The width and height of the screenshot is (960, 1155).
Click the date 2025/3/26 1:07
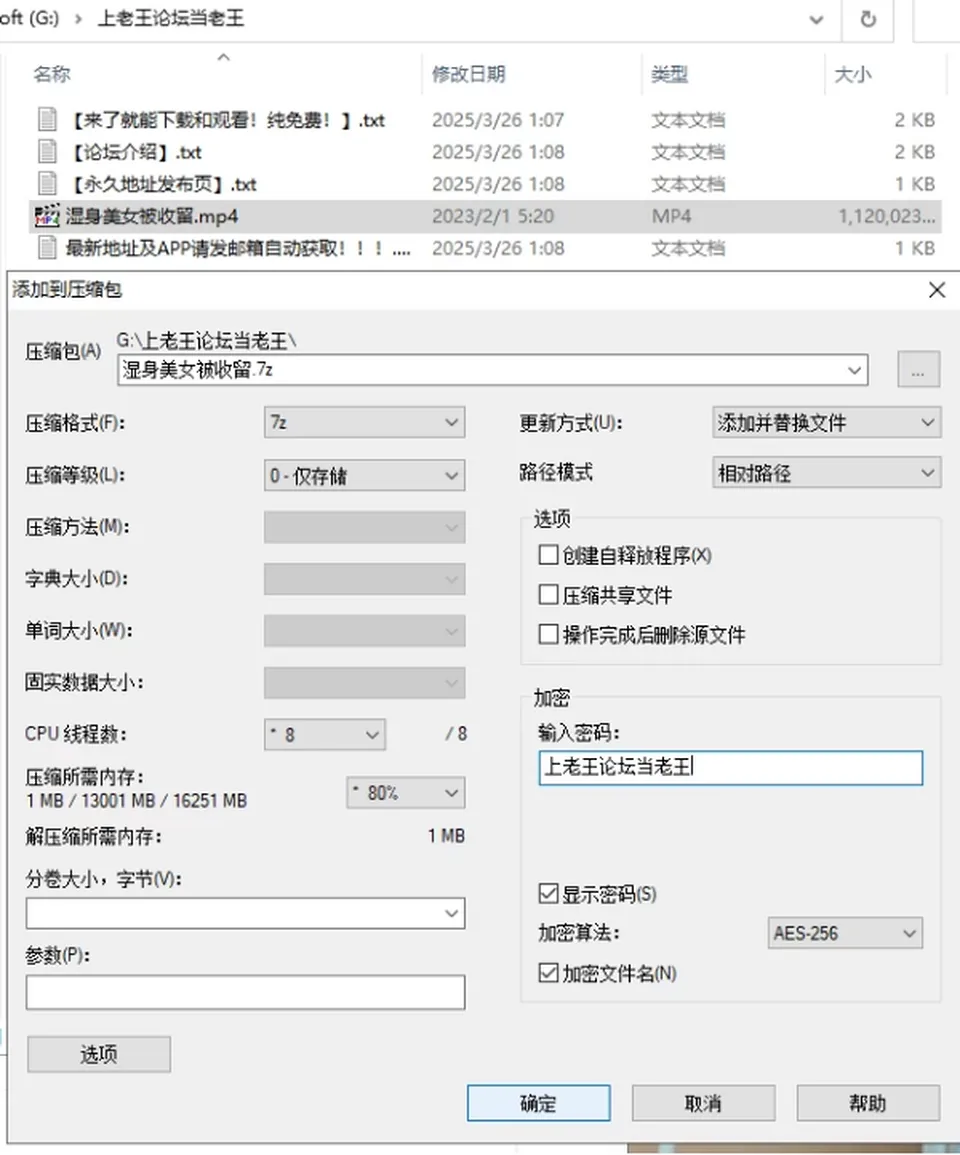coord(498,119)
